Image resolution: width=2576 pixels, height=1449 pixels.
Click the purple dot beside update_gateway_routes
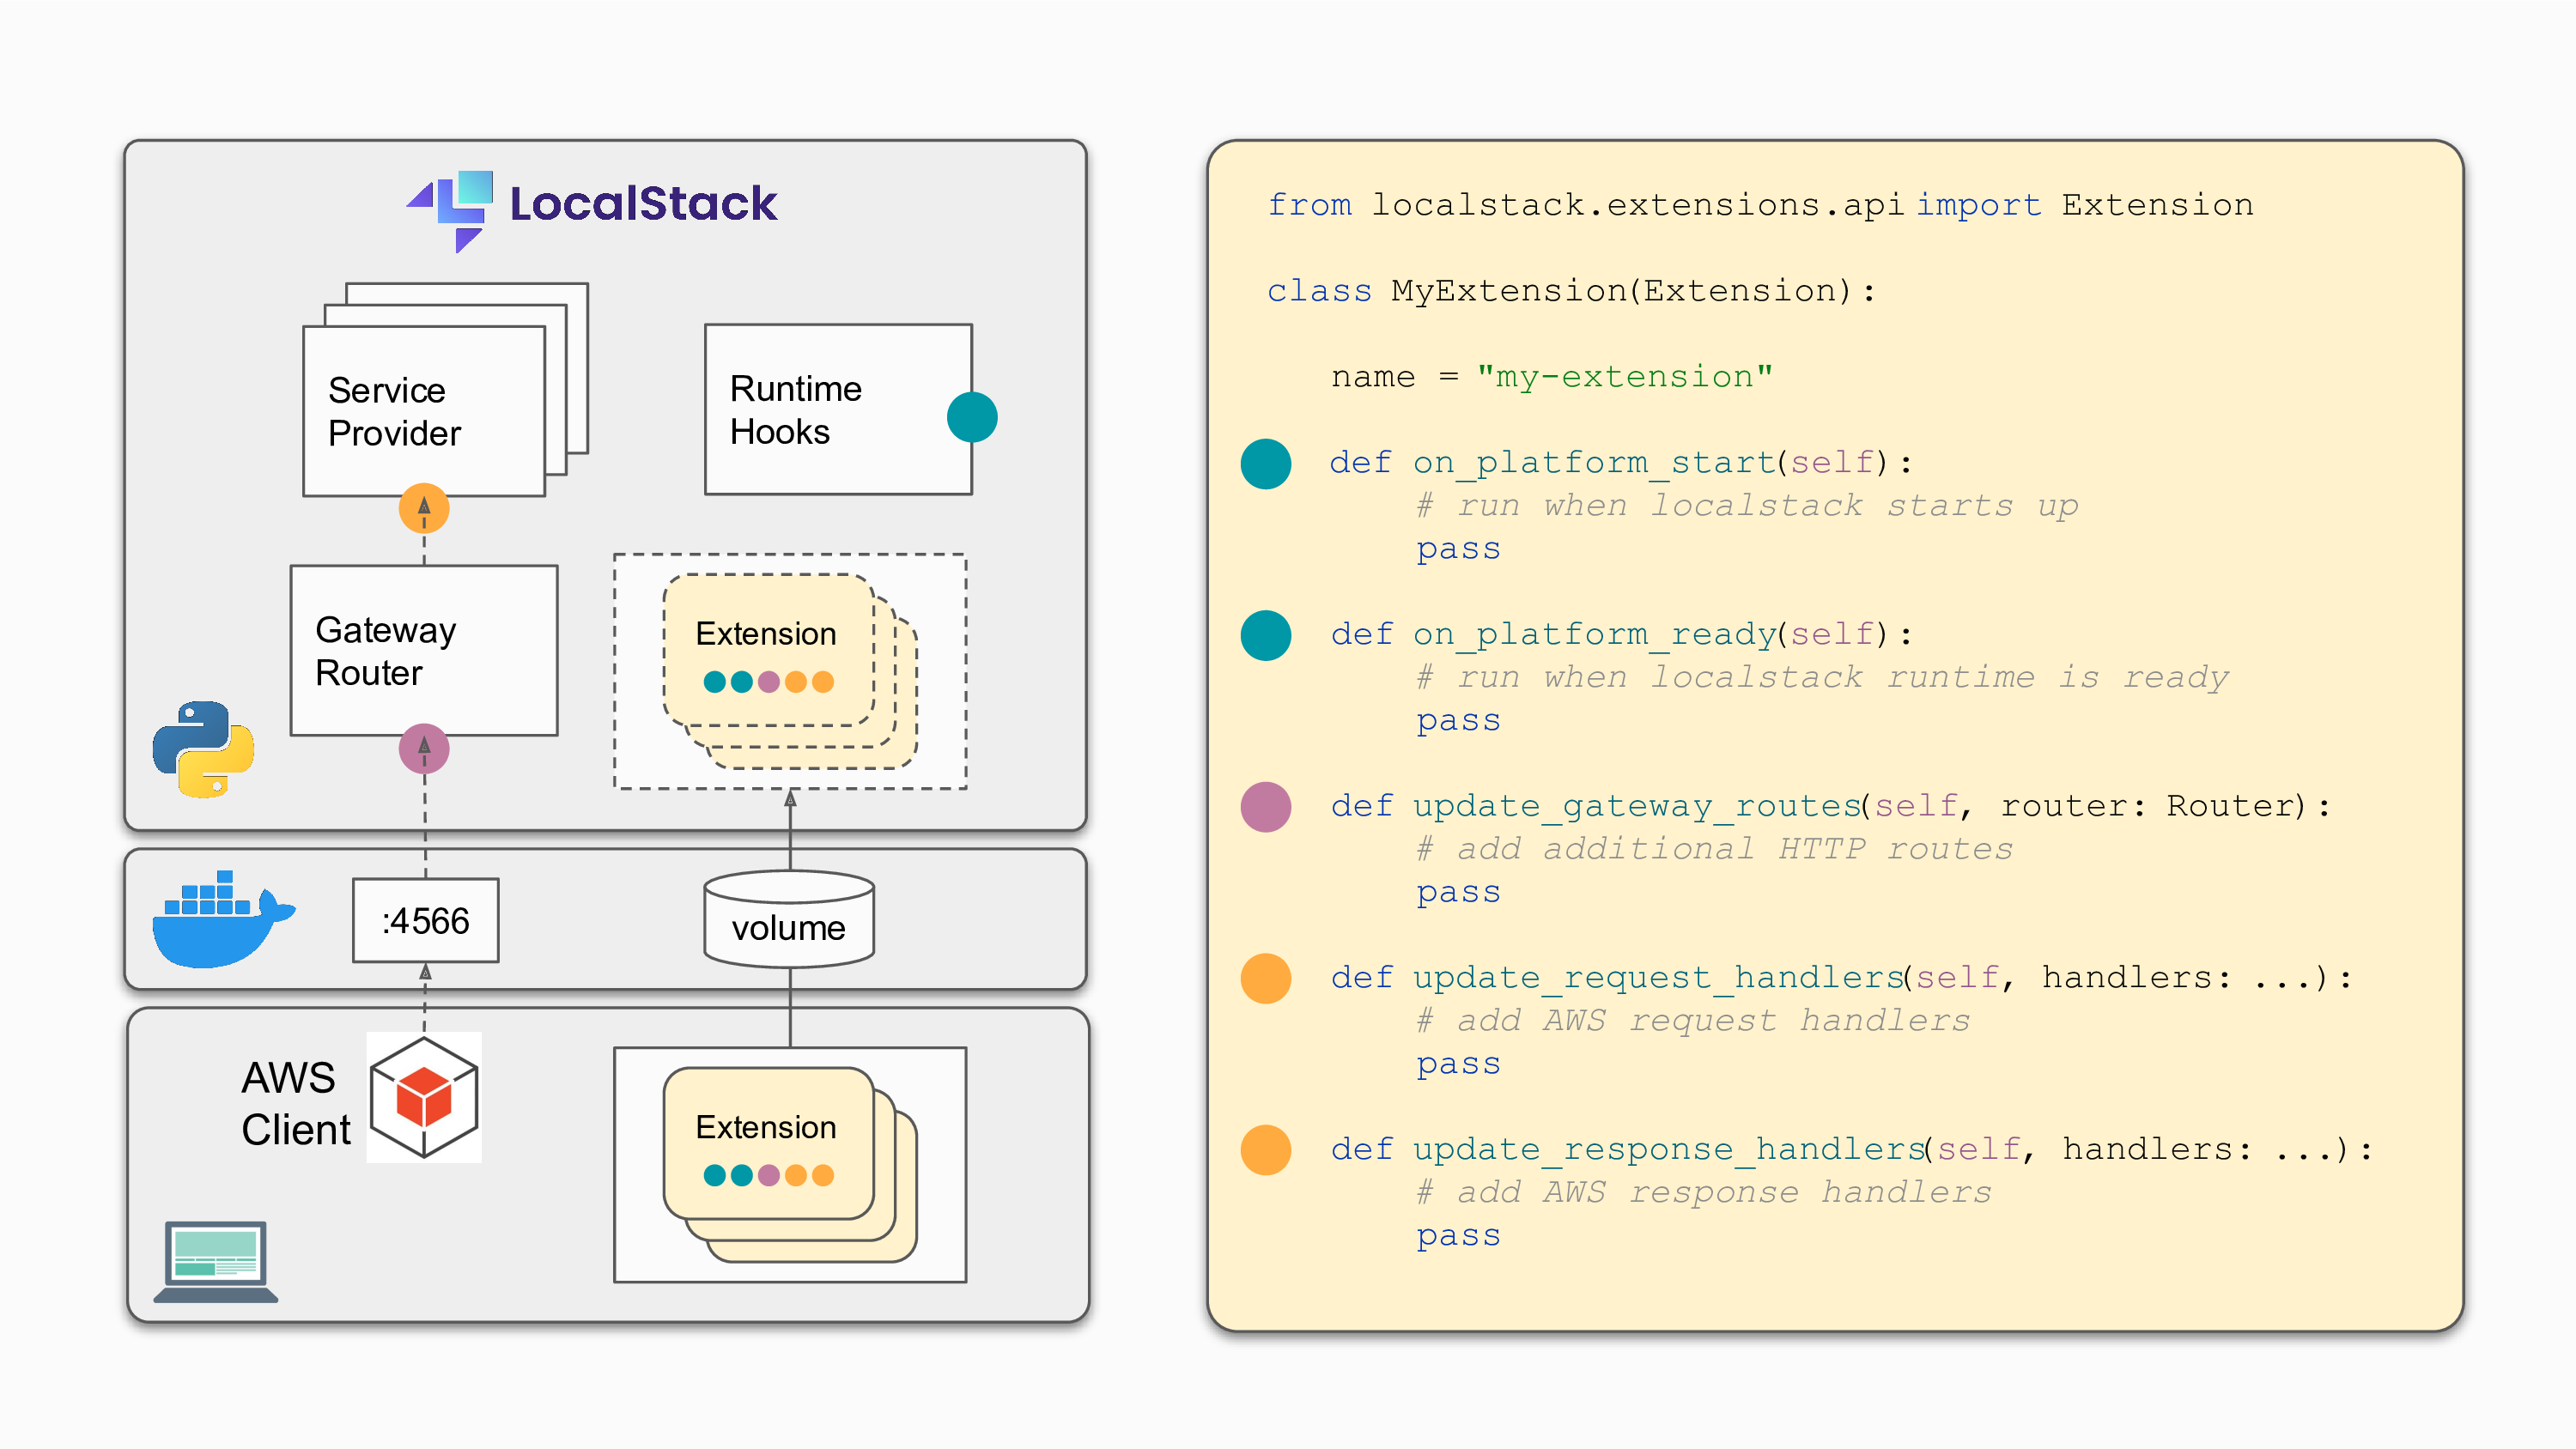(x=1266, y=807)
